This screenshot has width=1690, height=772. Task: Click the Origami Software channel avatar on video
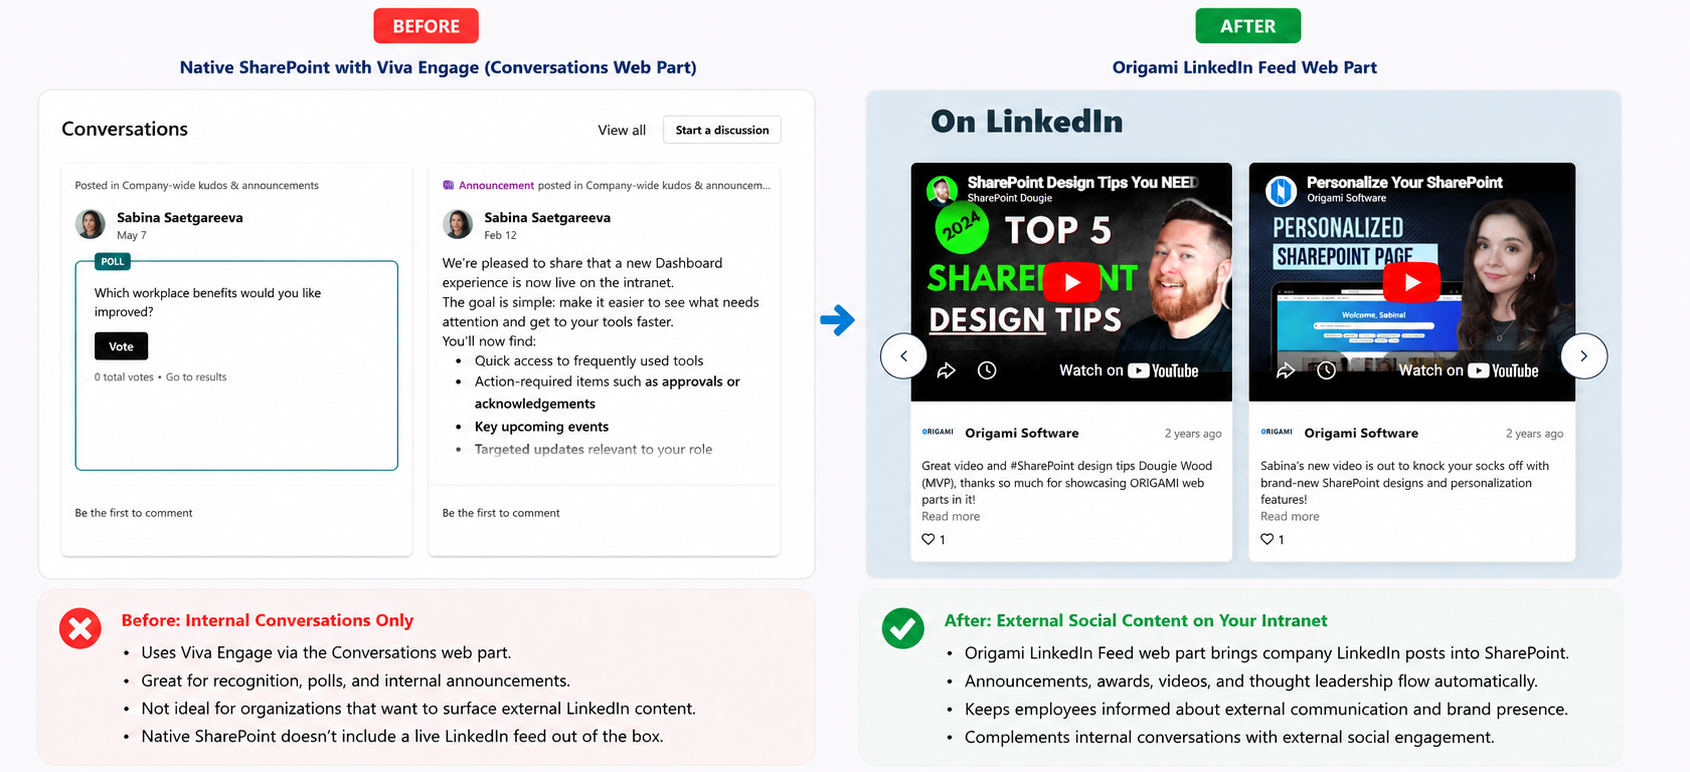[x=1281, y=189]
